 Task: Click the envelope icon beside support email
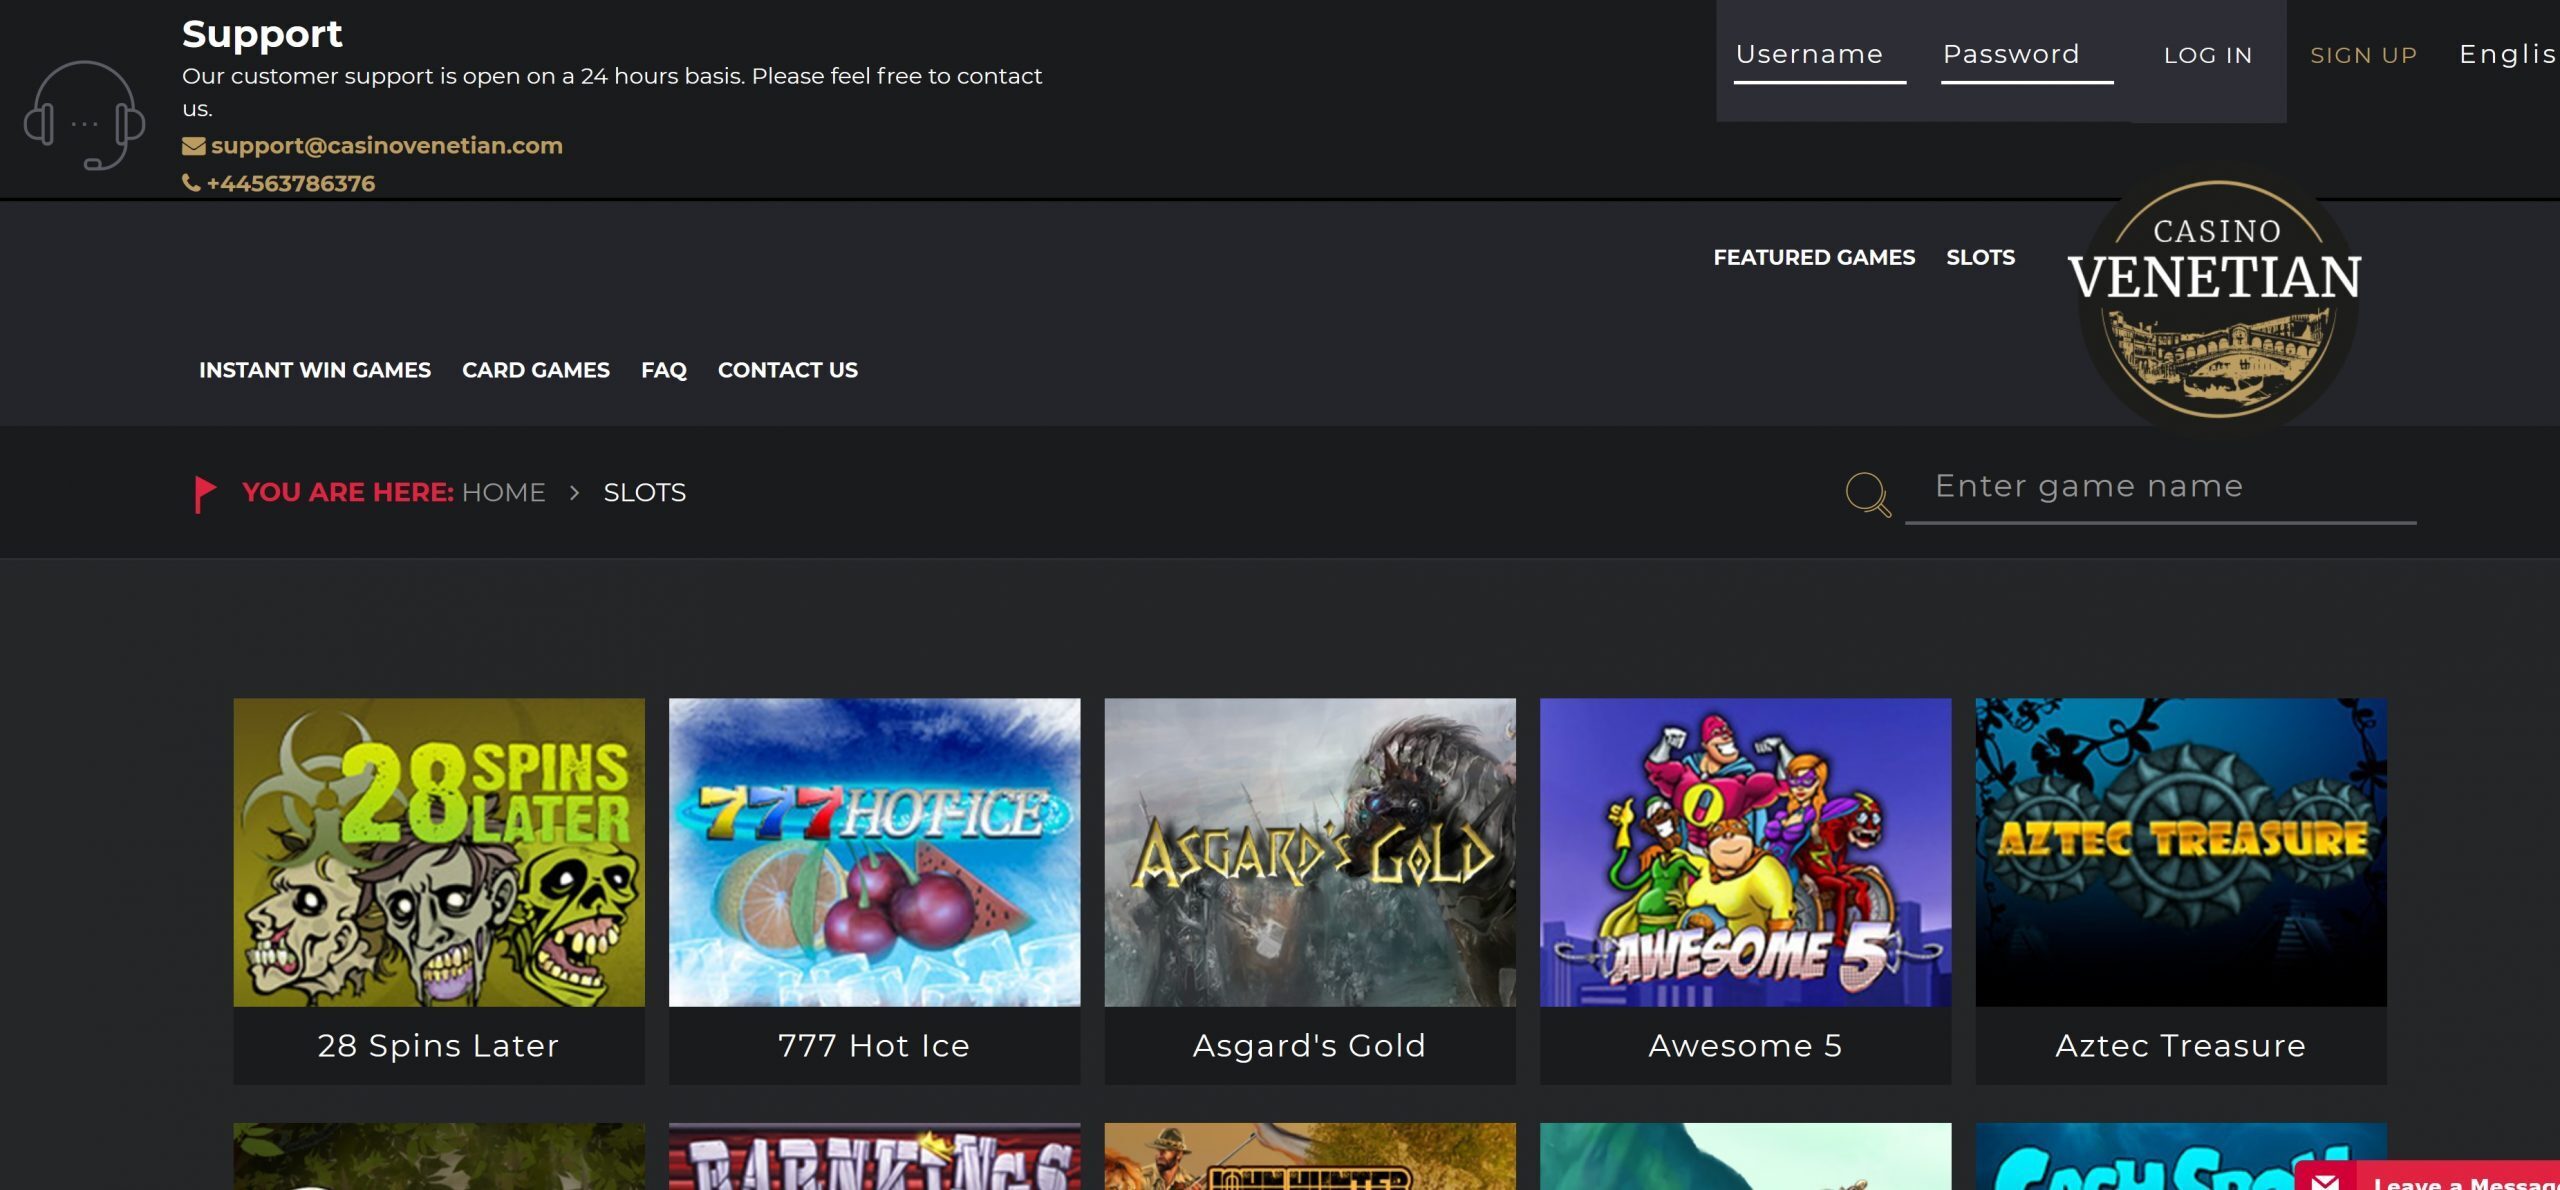click(x=194, y=146)
